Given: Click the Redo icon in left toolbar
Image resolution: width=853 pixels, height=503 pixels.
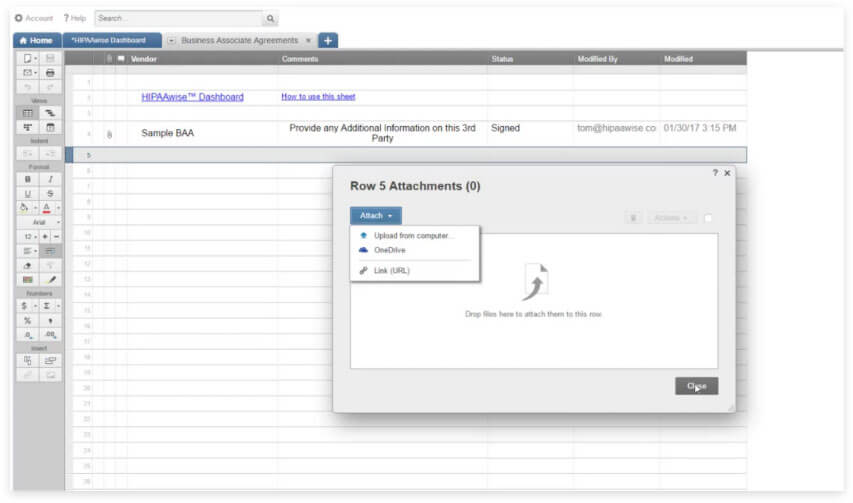Looking at the screenshot, I should [50, 87].
